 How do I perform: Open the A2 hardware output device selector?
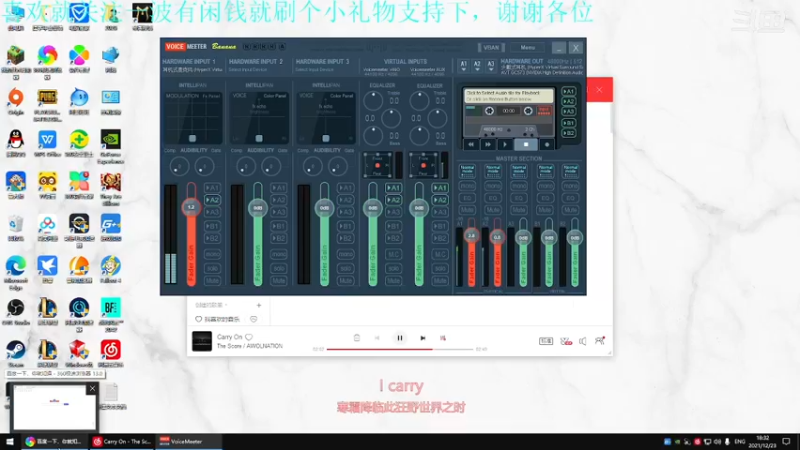tap(477, 65)
